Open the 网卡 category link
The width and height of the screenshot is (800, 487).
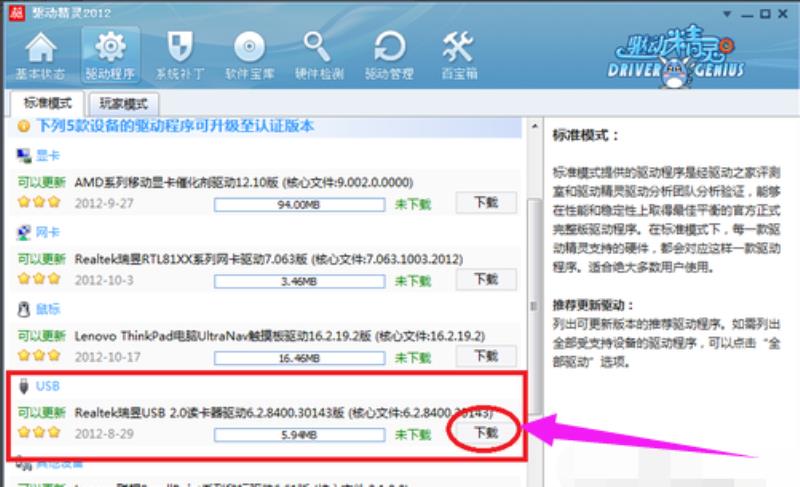[48, 233]
